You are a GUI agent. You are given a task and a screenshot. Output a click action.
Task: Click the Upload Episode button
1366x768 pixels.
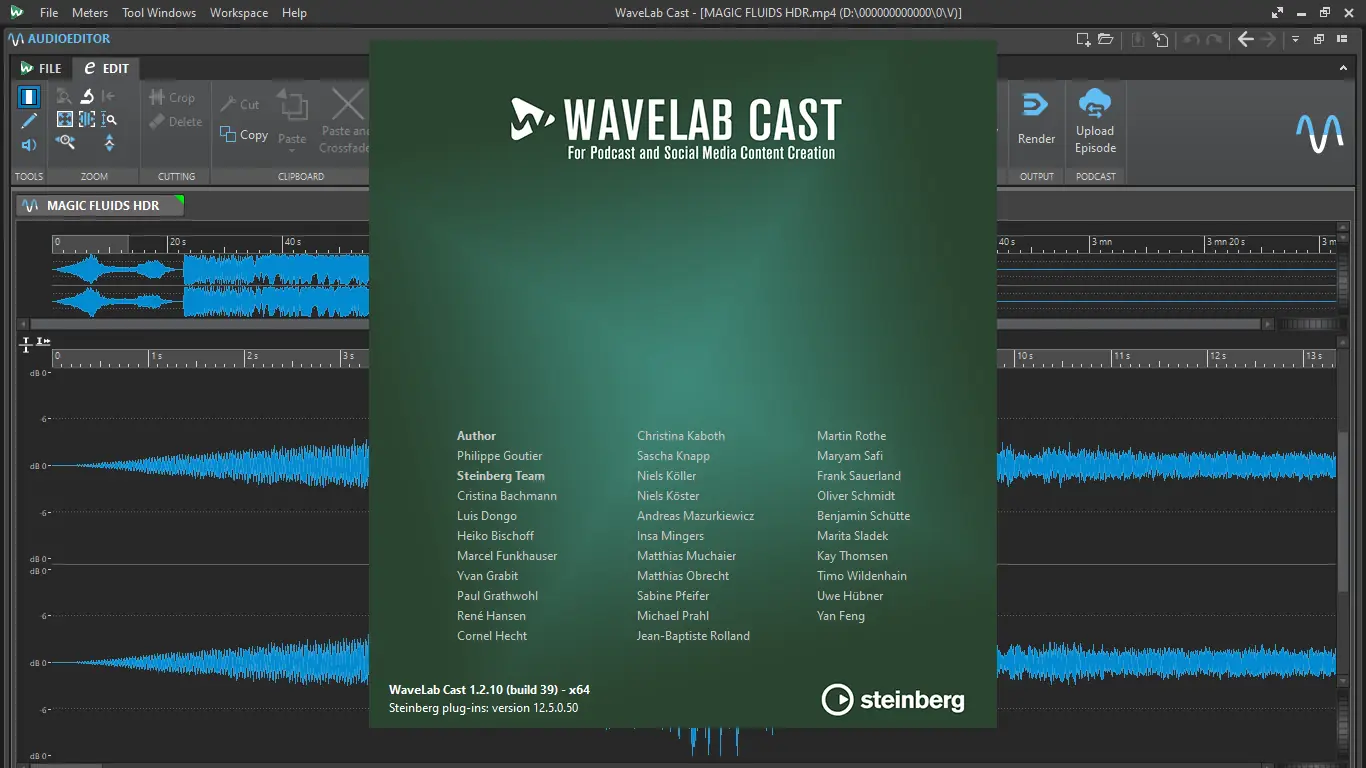tap(1095, 120)
